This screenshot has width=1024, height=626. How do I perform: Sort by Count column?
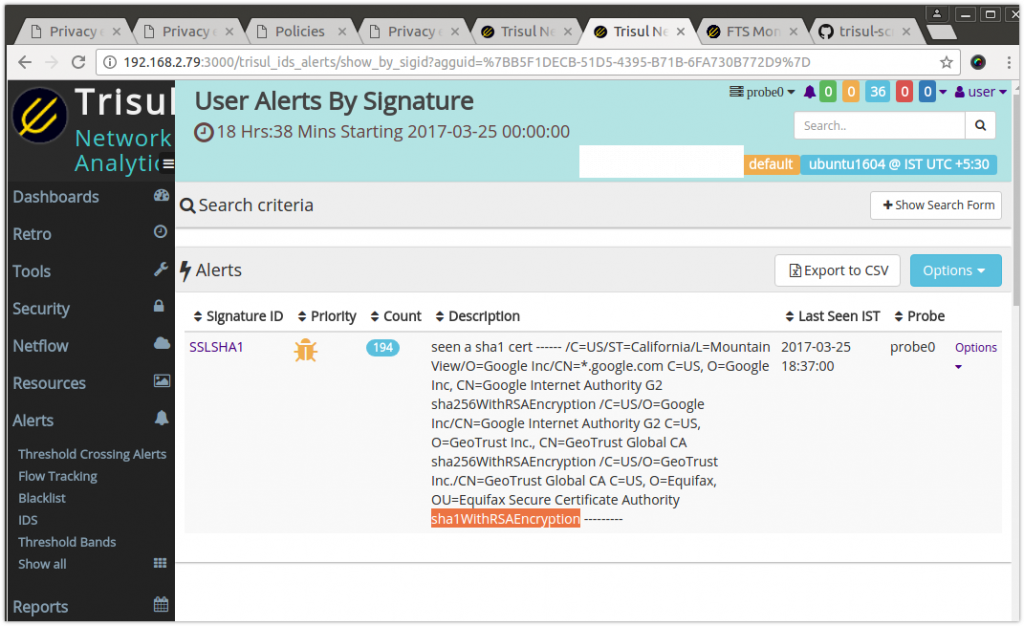(396, 316)
